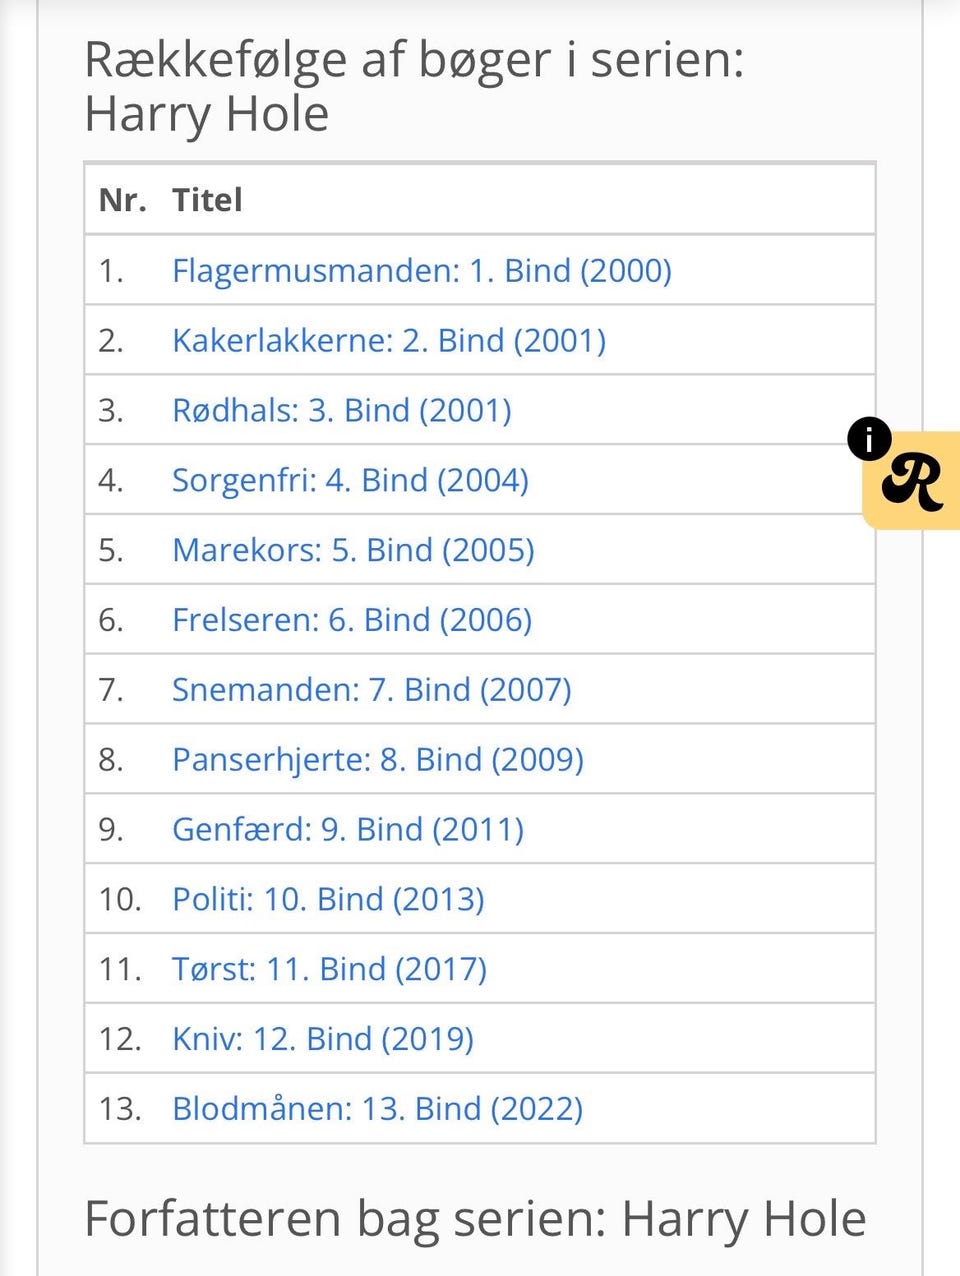
Task: Open Panserhjerte: 8. Bind (2009)
Action: tap(377, 760)
